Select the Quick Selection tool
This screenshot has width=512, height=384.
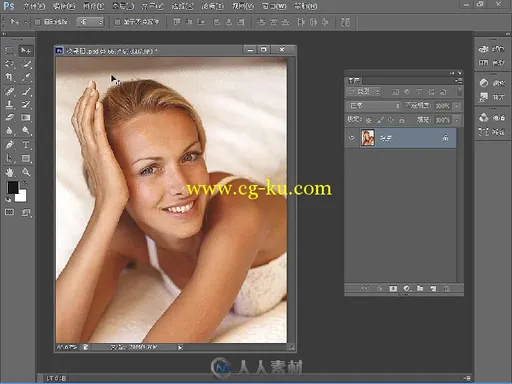pos(26,64)
